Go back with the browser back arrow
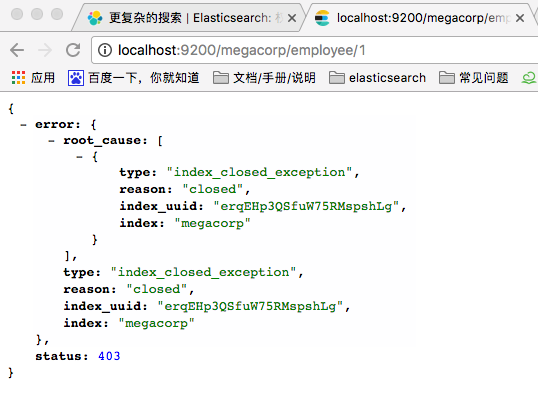This screenshot has width=538, height=410. [17, 50]
